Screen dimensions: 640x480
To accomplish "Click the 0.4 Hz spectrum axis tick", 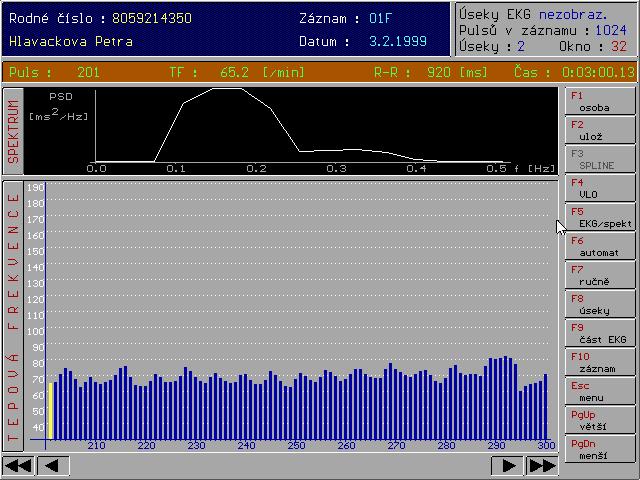I will [417, 169].
